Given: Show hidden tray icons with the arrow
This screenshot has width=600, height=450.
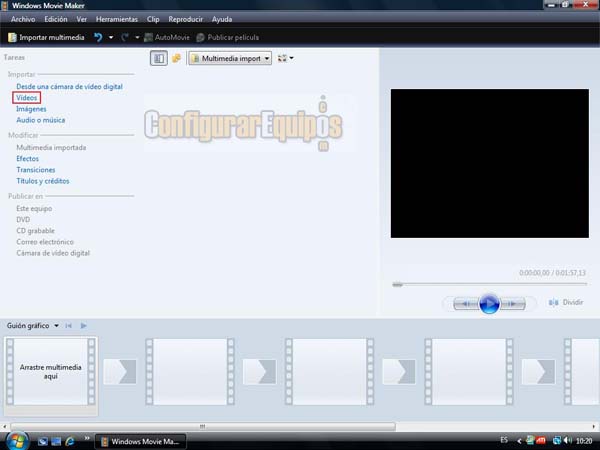Looking at the screenshot, I should click(x=519, y=441).
